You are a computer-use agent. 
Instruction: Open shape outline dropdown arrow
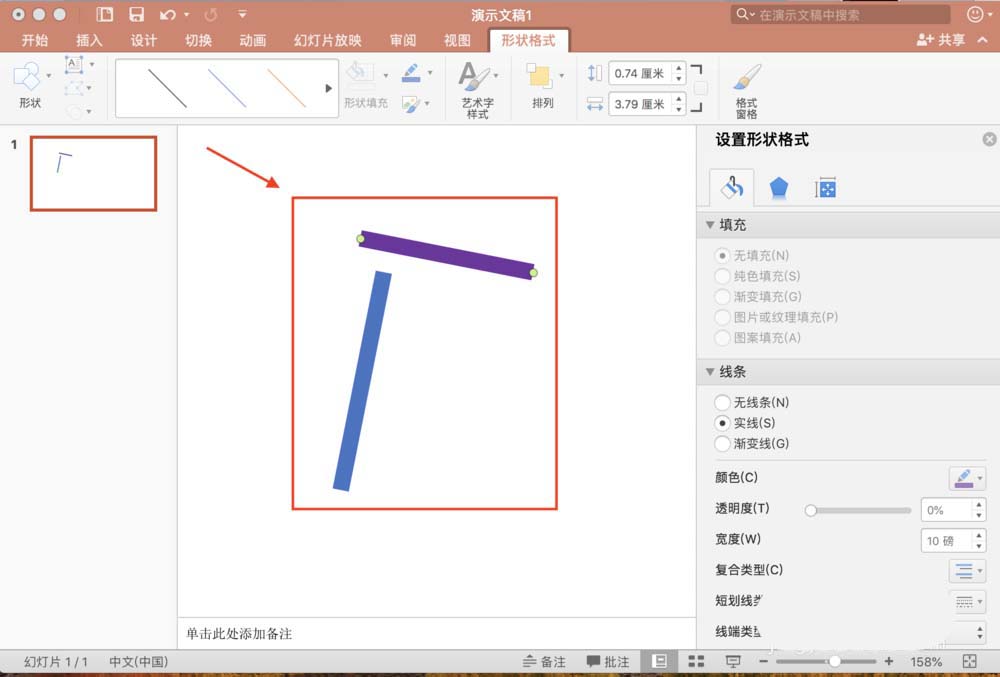[430, 73]
